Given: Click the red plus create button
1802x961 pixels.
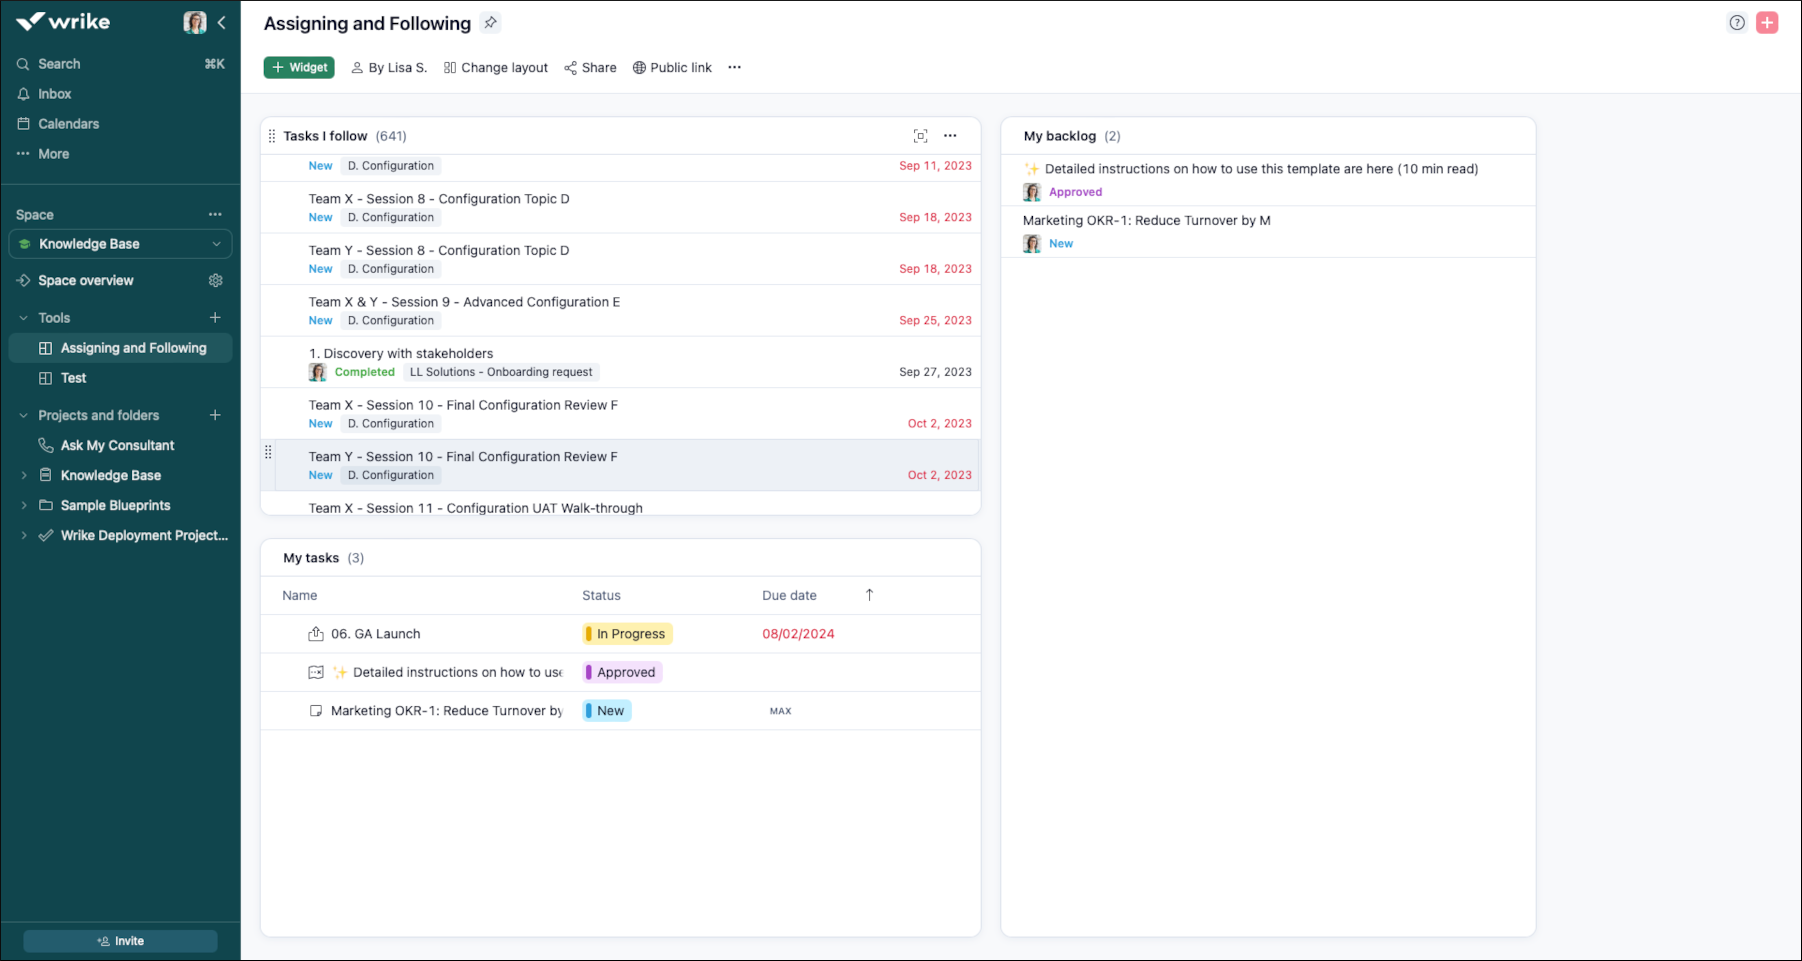Looking at the screenshot, I should pos(1767,23).
